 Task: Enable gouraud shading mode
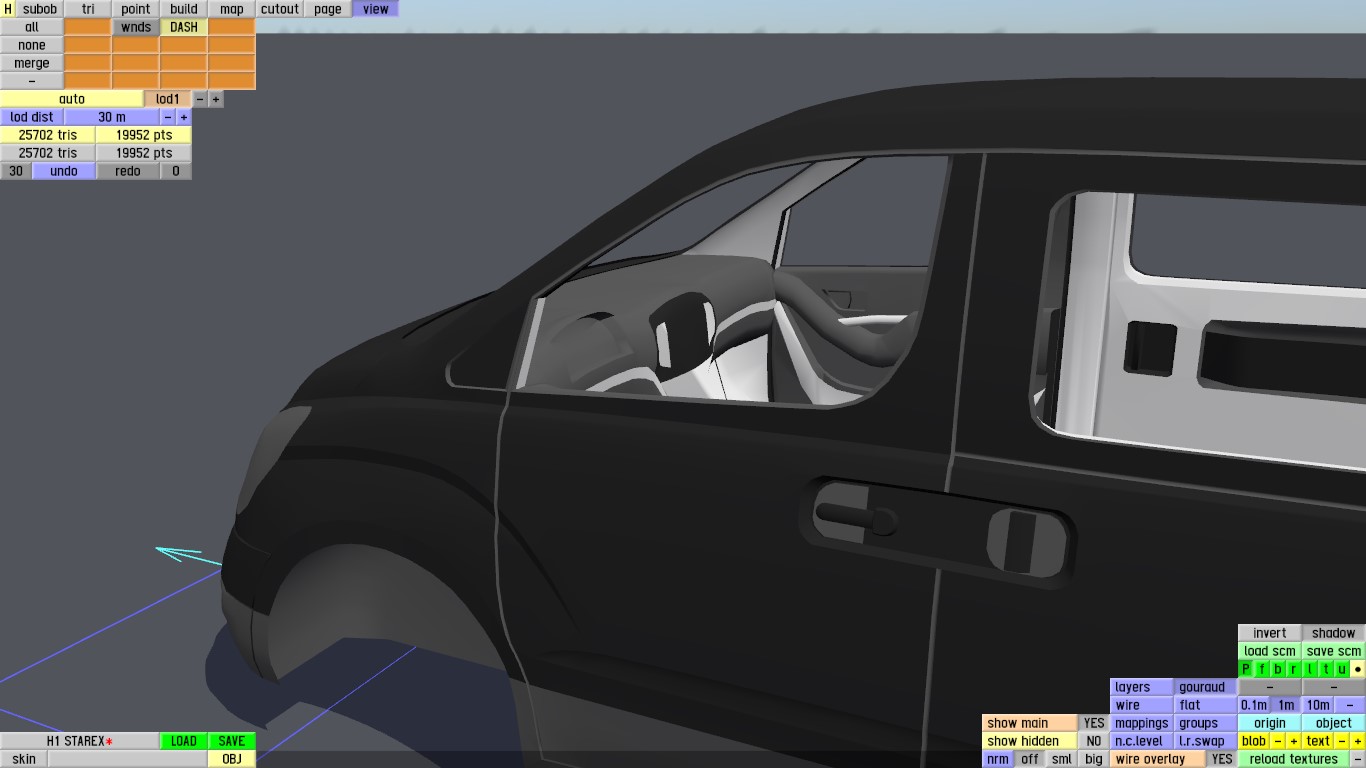[1206, 687]
